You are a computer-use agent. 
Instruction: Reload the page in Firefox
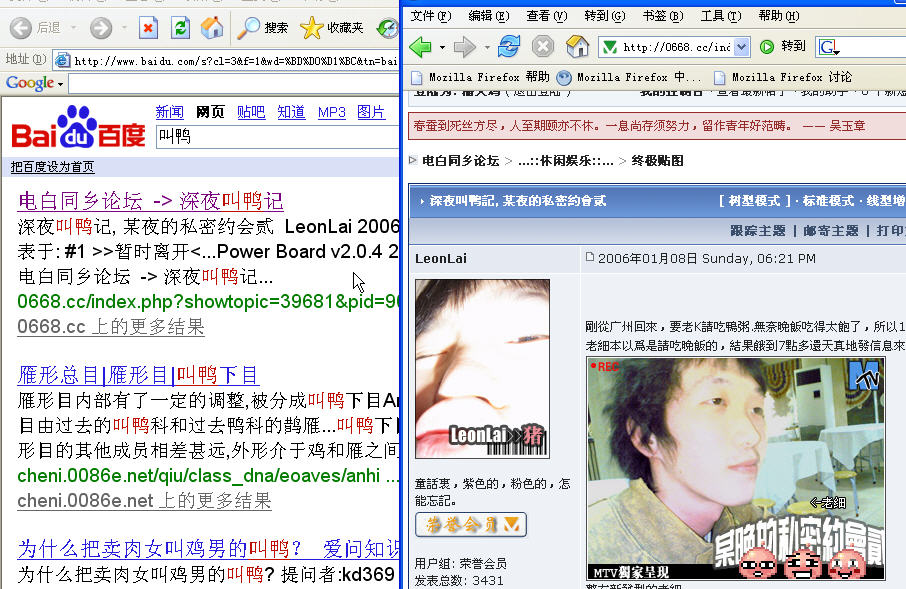[509, 47]
